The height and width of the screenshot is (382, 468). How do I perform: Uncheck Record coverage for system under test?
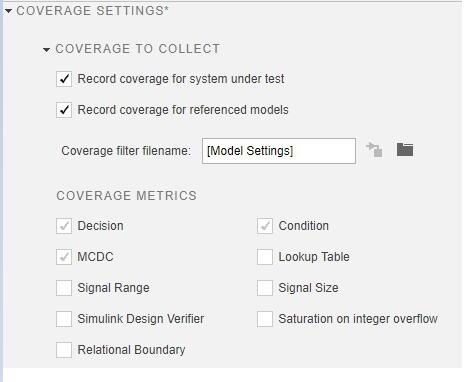point(64,79)
